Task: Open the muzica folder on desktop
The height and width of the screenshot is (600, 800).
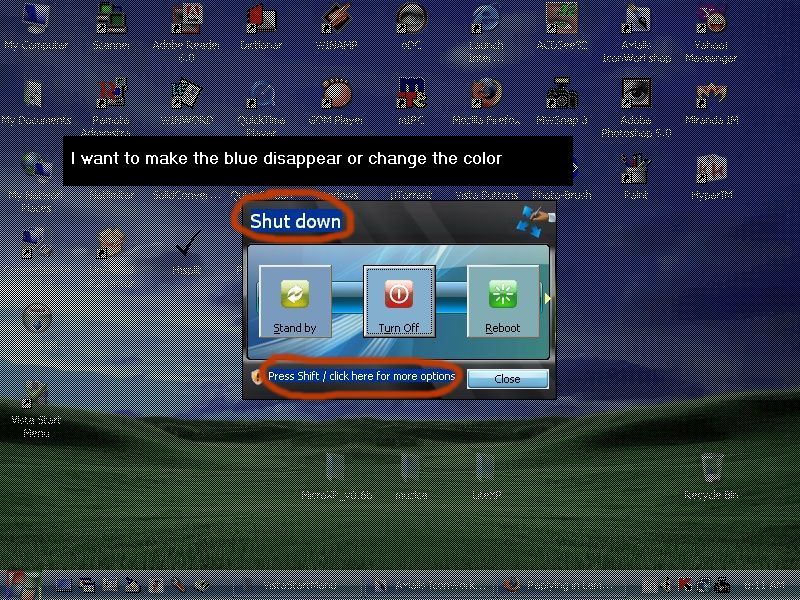Action: (411, 476)
